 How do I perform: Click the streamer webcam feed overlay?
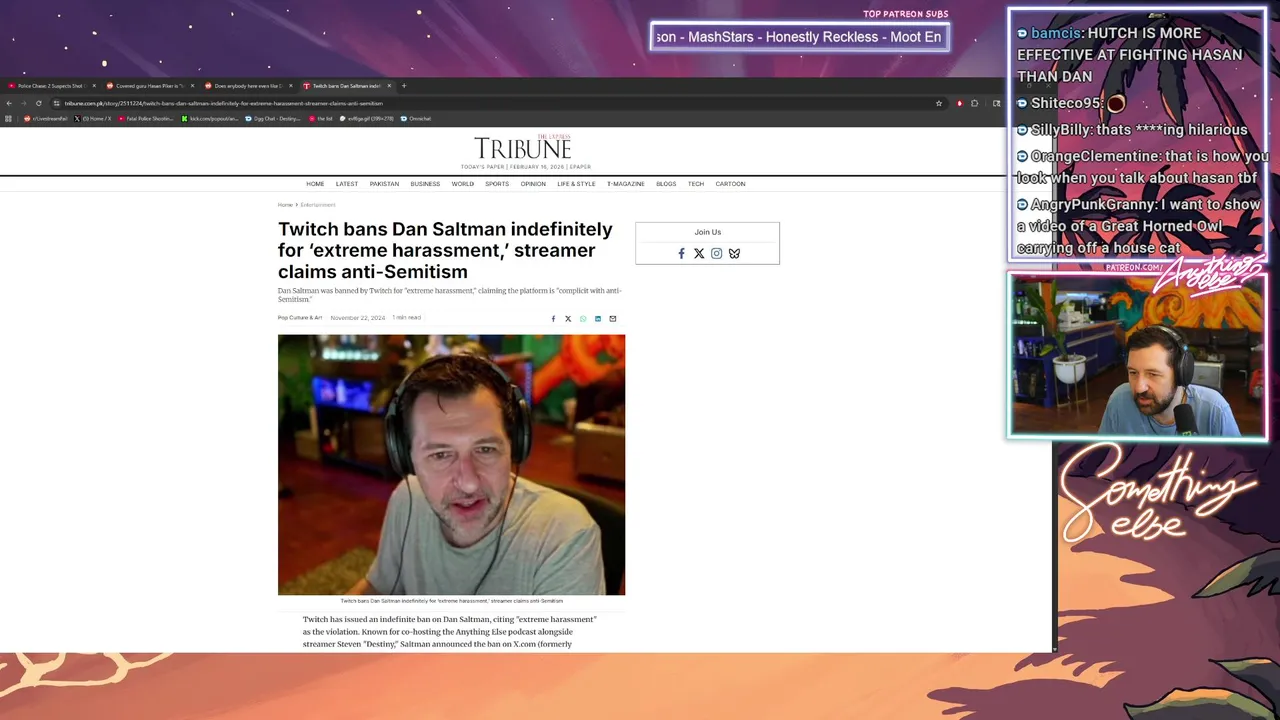[1138, 356]
